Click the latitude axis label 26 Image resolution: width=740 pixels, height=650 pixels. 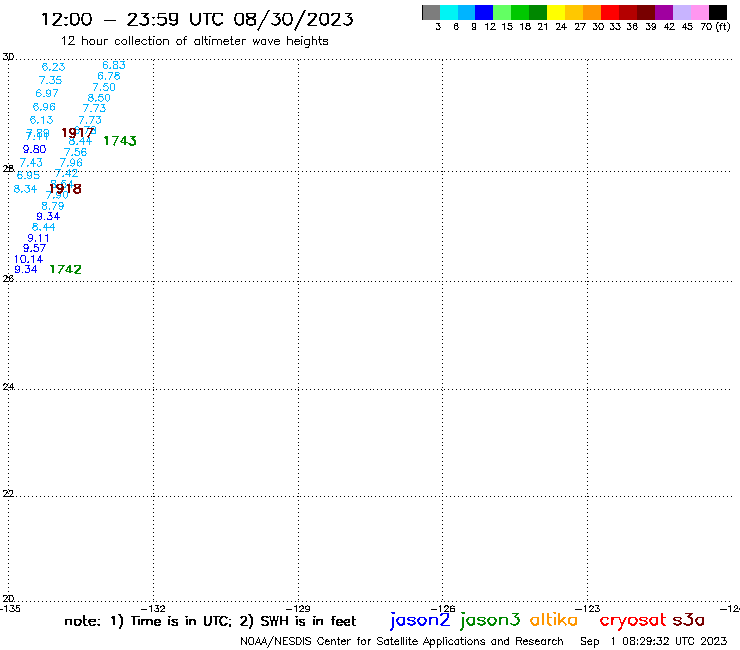[x=8, y=279]
